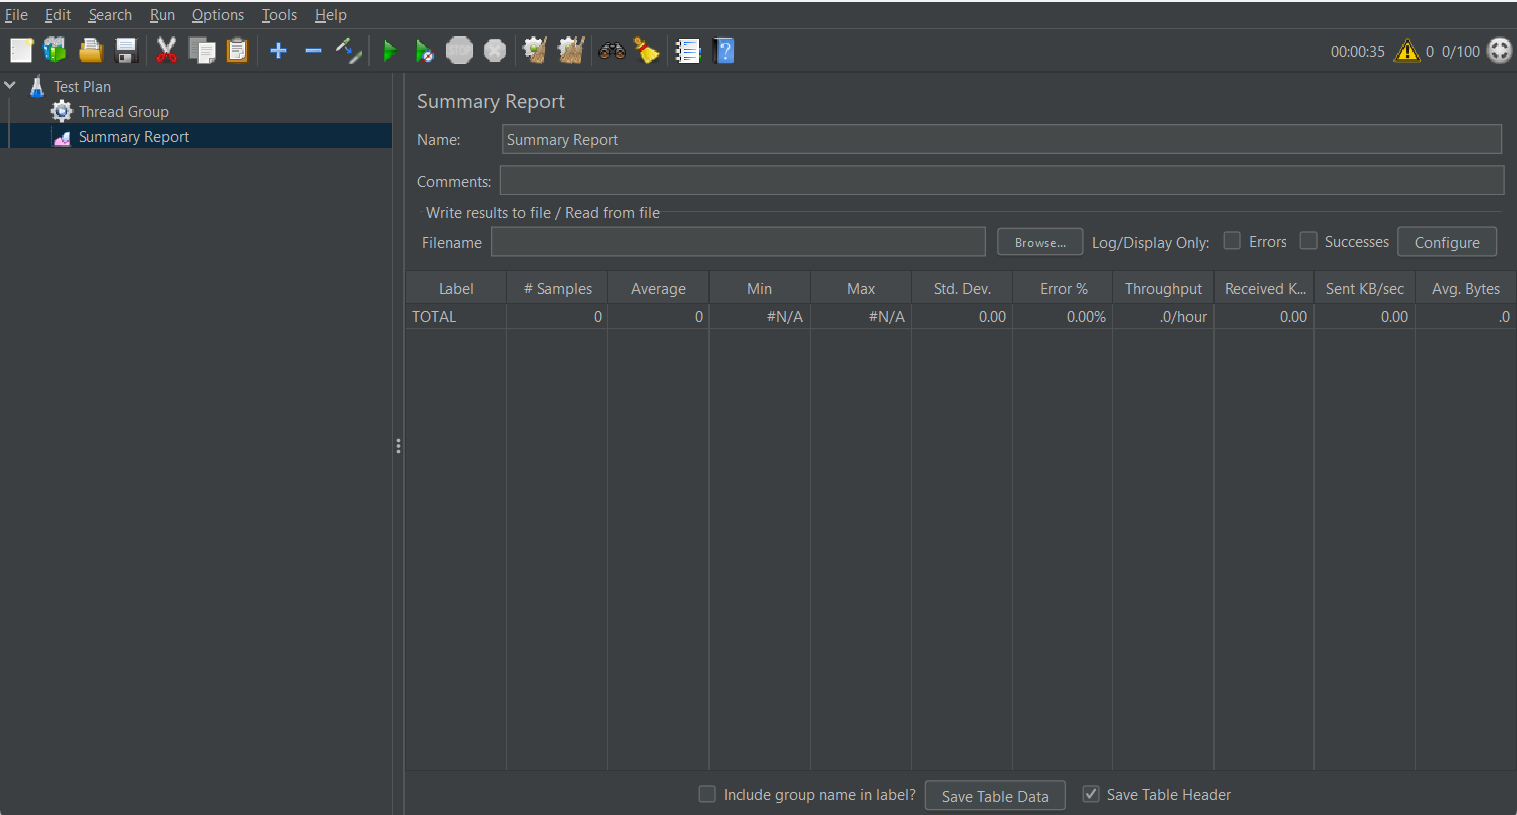
Task: Click the Stop test icon
Action: coord(459,50)
